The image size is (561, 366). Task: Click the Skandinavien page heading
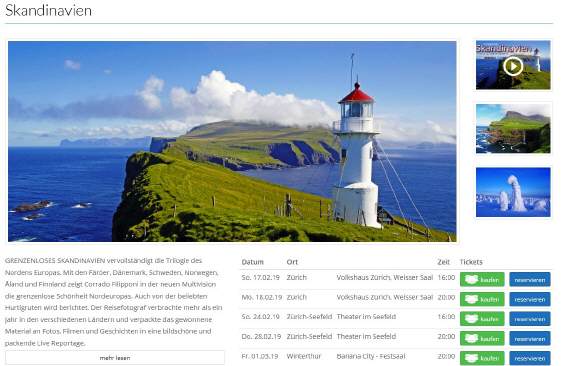48,10
